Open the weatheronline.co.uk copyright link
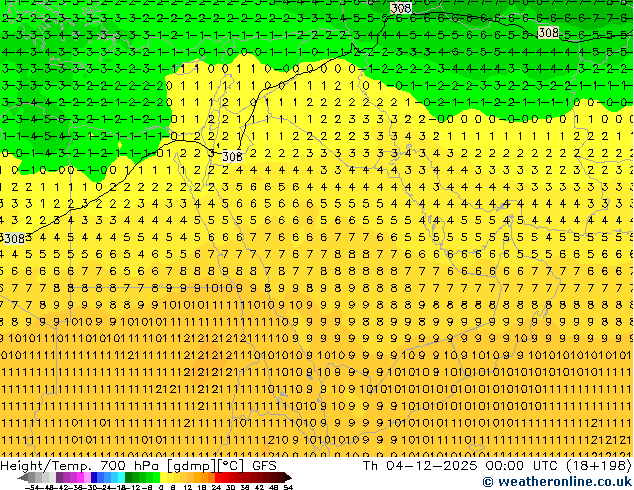The image size is (634, 490). click(558, 482)
